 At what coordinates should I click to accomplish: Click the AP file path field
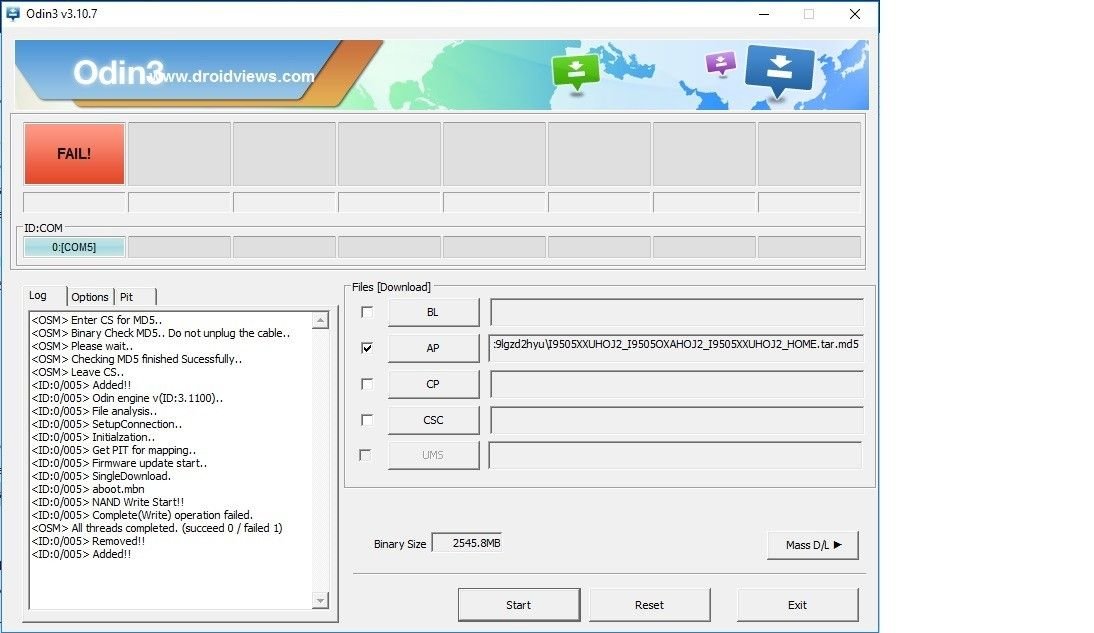(677, 348)
